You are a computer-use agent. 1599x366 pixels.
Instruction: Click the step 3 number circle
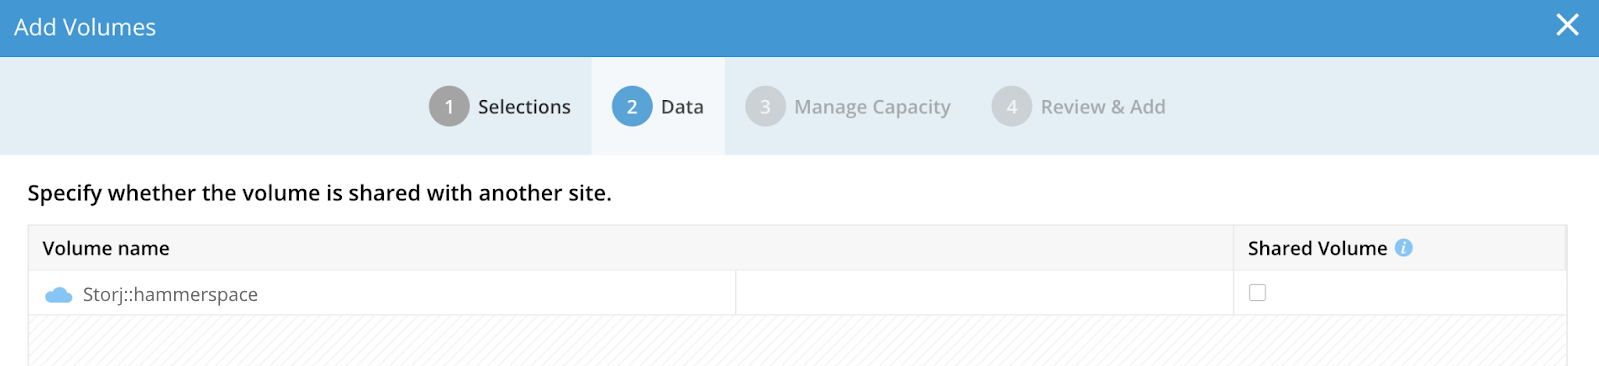pos(765,107)
